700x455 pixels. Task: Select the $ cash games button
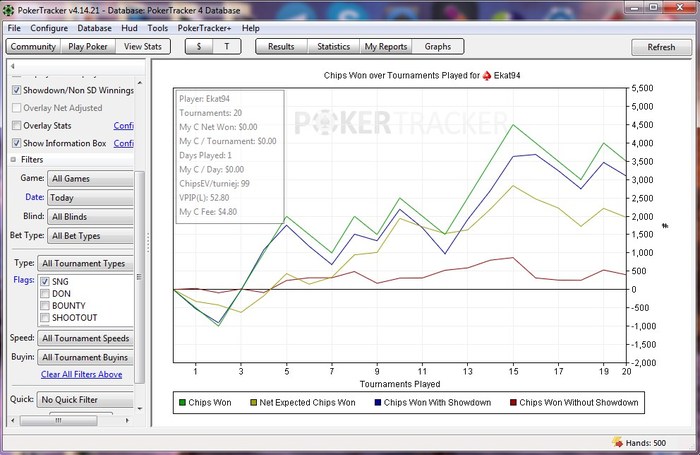pyautogui.click(x=199, y=46)
